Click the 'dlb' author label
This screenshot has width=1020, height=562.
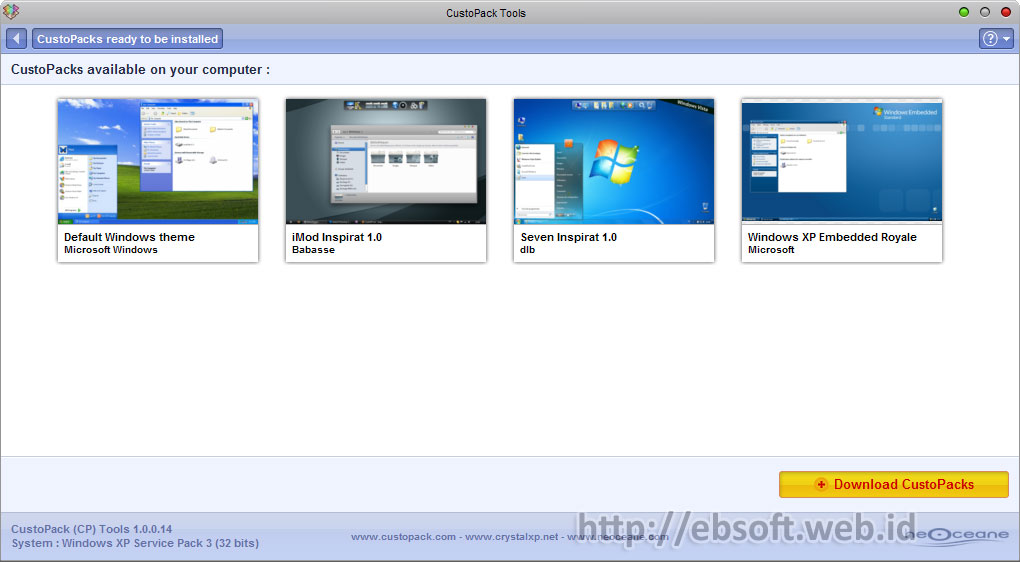pyautogui.click(x=528, y=250)
